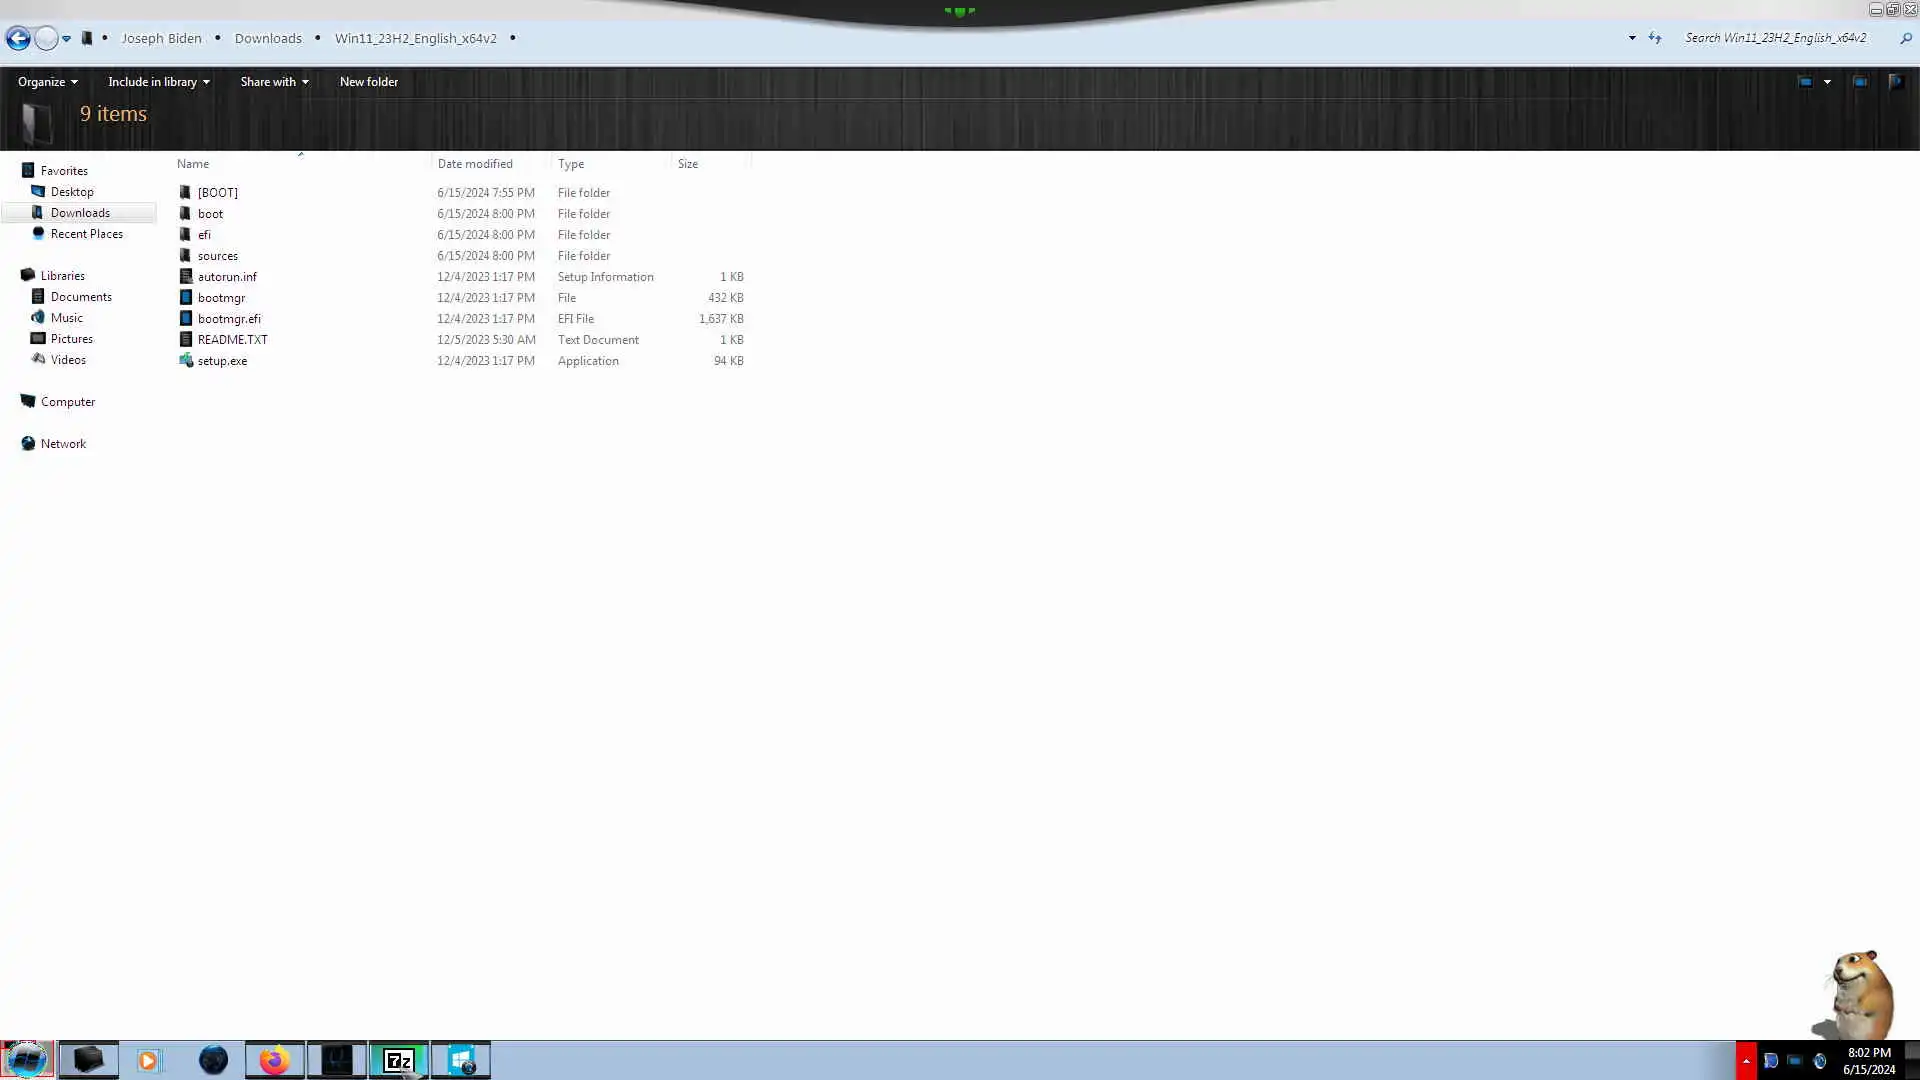Open the view options dropdown arrow

[1827, 82]
